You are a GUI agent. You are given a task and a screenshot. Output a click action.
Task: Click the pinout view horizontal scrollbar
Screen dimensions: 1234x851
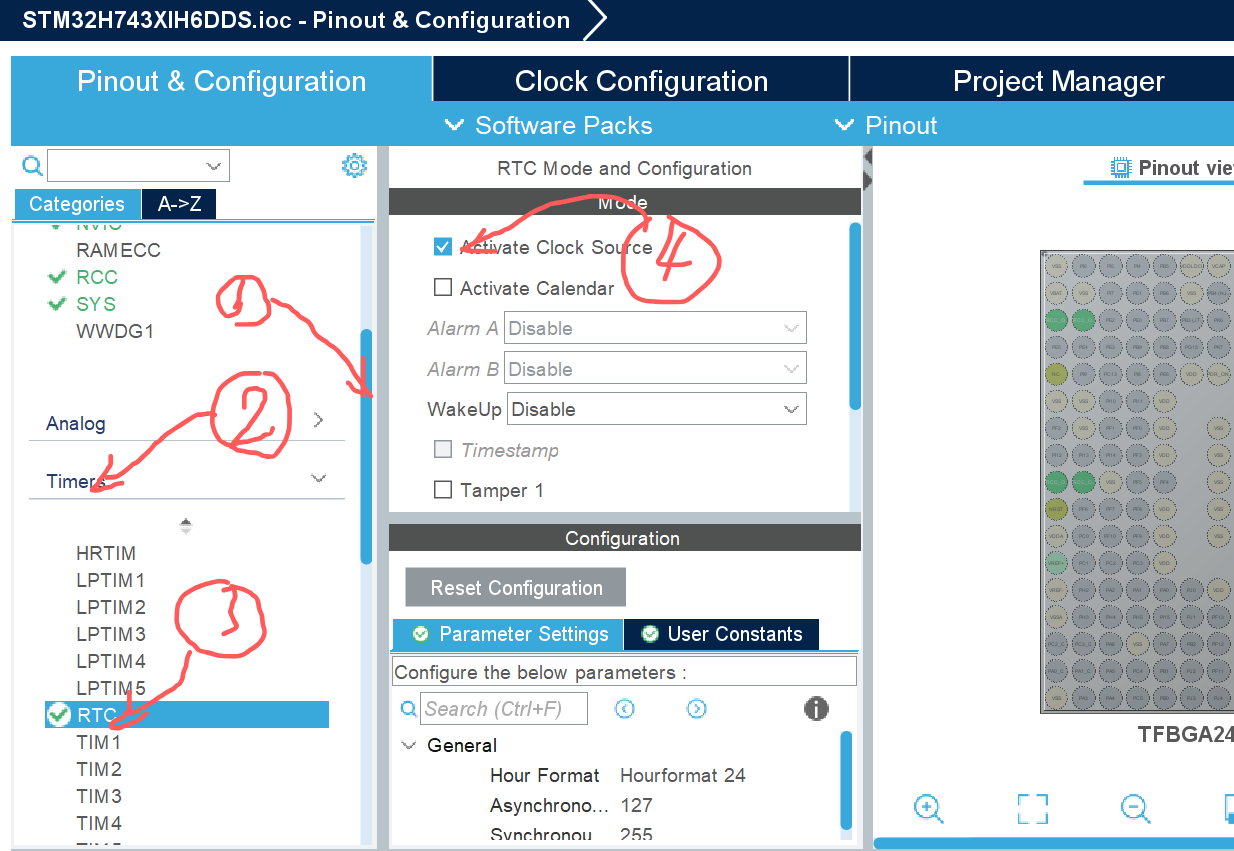click(x=1053, y=843)
